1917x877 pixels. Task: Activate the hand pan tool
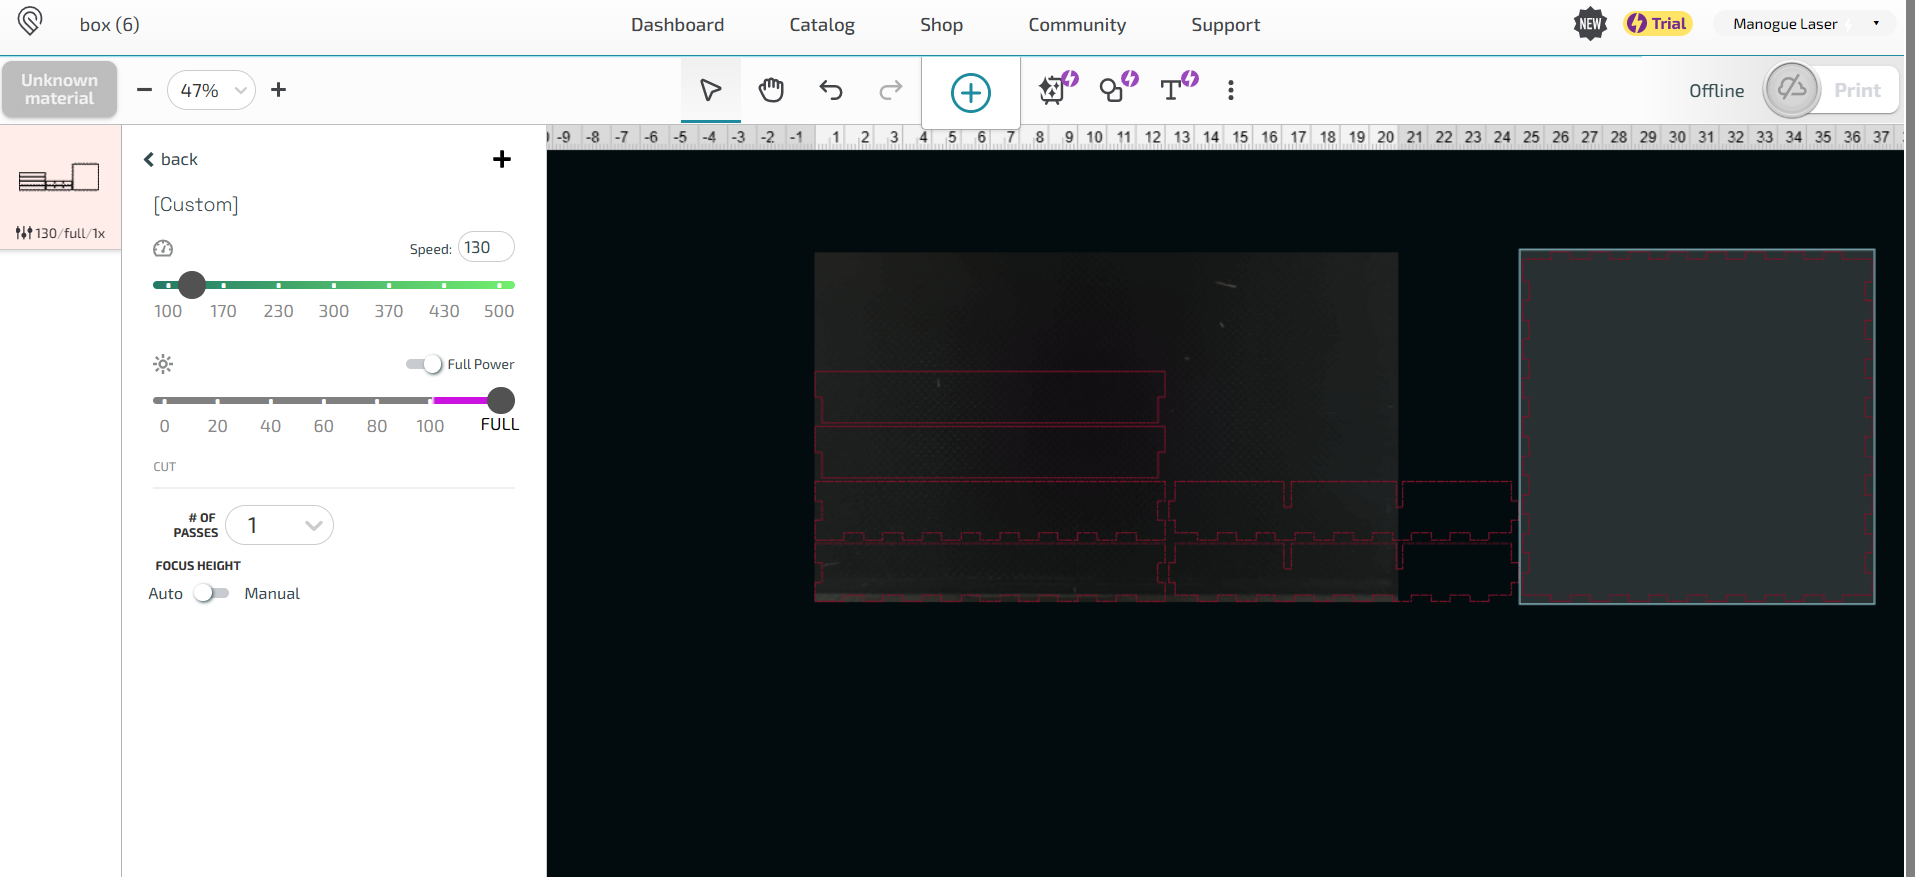(x=771, y=91)
